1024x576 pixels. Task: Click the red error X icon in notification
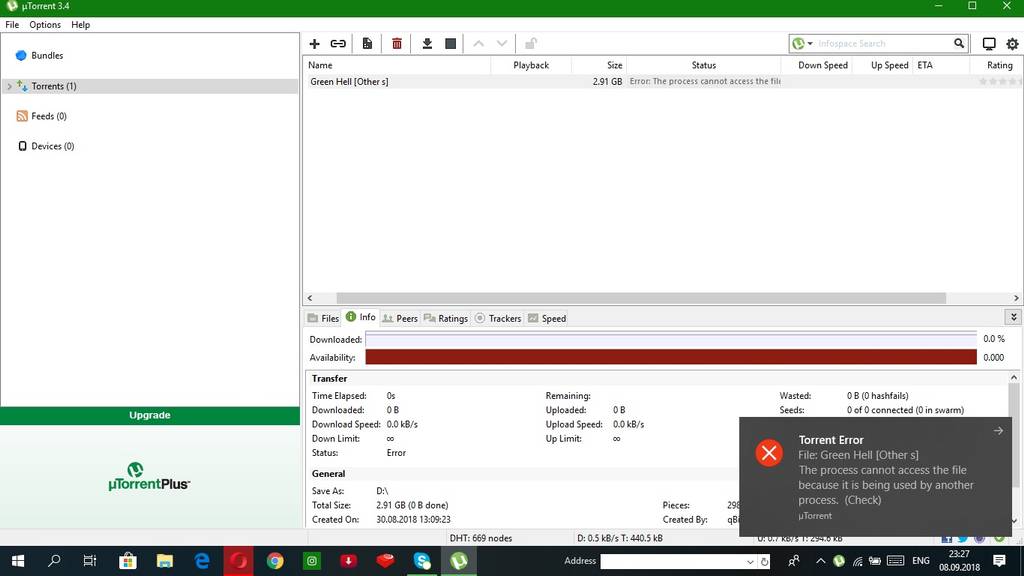769,453
